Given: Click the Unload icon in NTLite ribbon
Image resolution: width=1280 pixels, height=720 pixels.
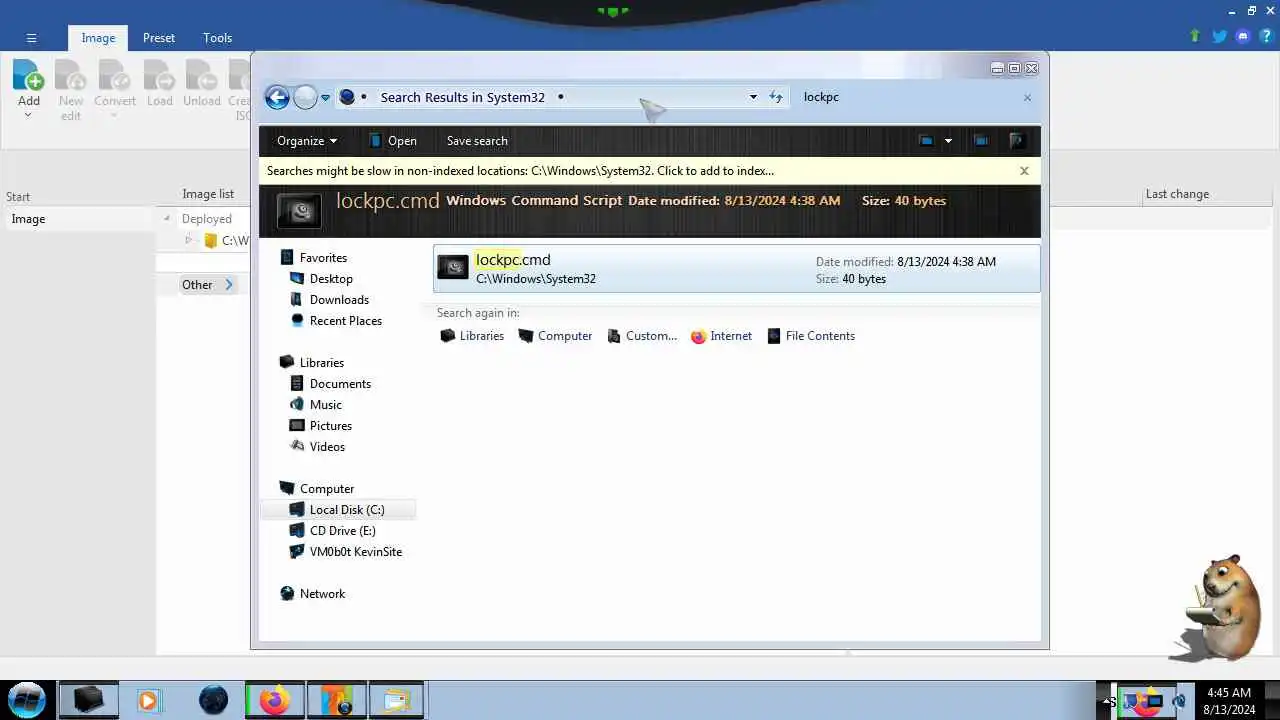Looking at the screenshot, I should (x=202, y=76).
